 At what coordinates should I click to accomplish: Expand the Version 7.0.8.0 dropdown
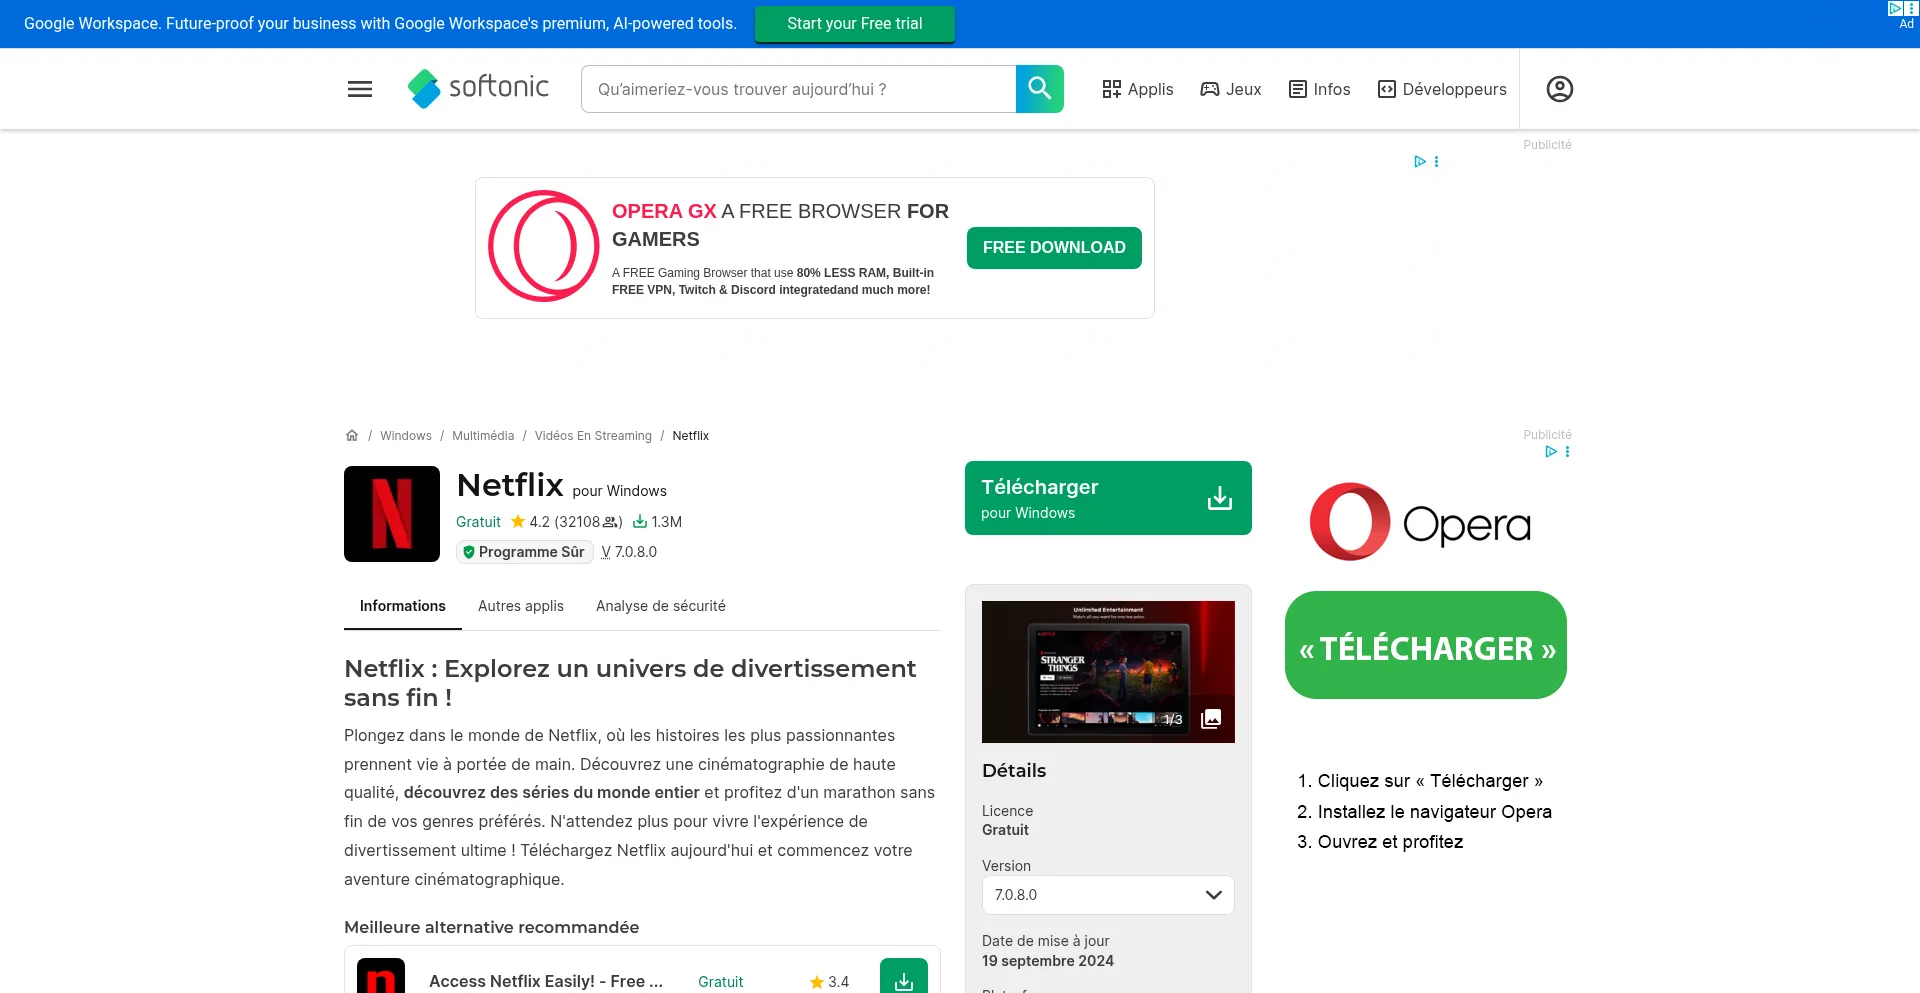tap(1108, 895)
